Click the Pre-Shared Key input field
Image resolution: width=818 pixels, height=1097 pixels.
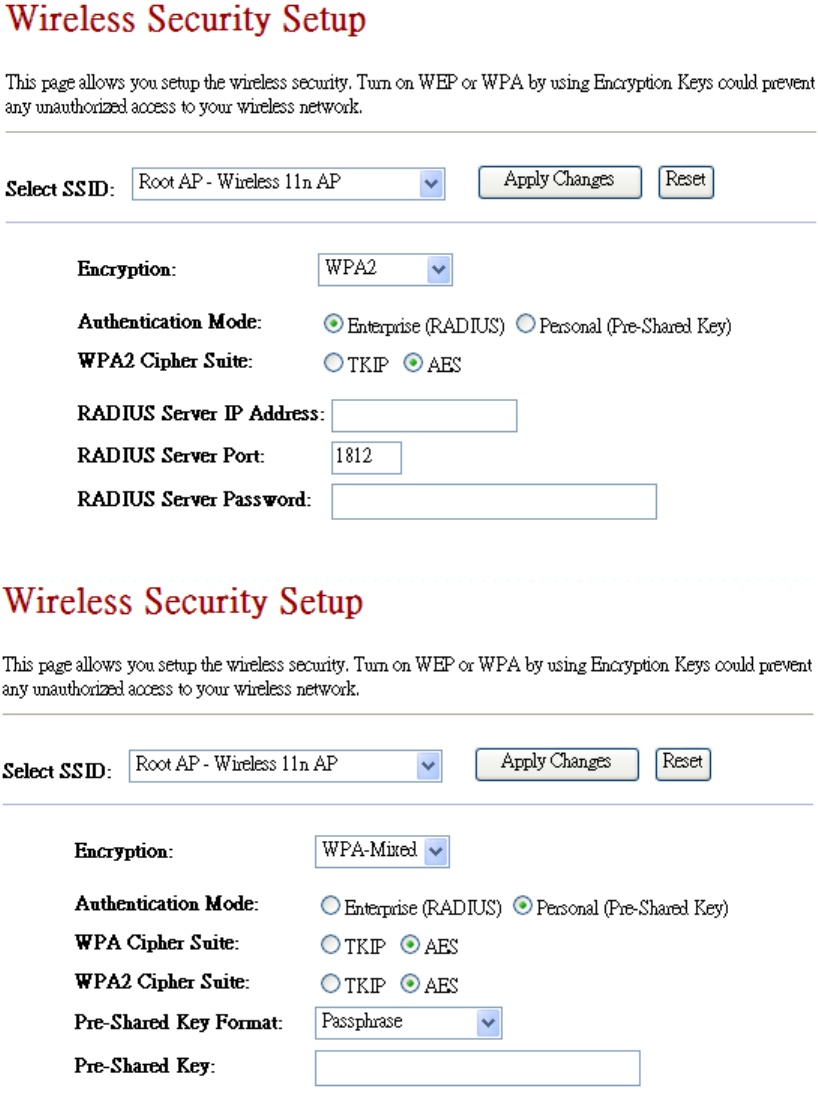coord(477,1068)
